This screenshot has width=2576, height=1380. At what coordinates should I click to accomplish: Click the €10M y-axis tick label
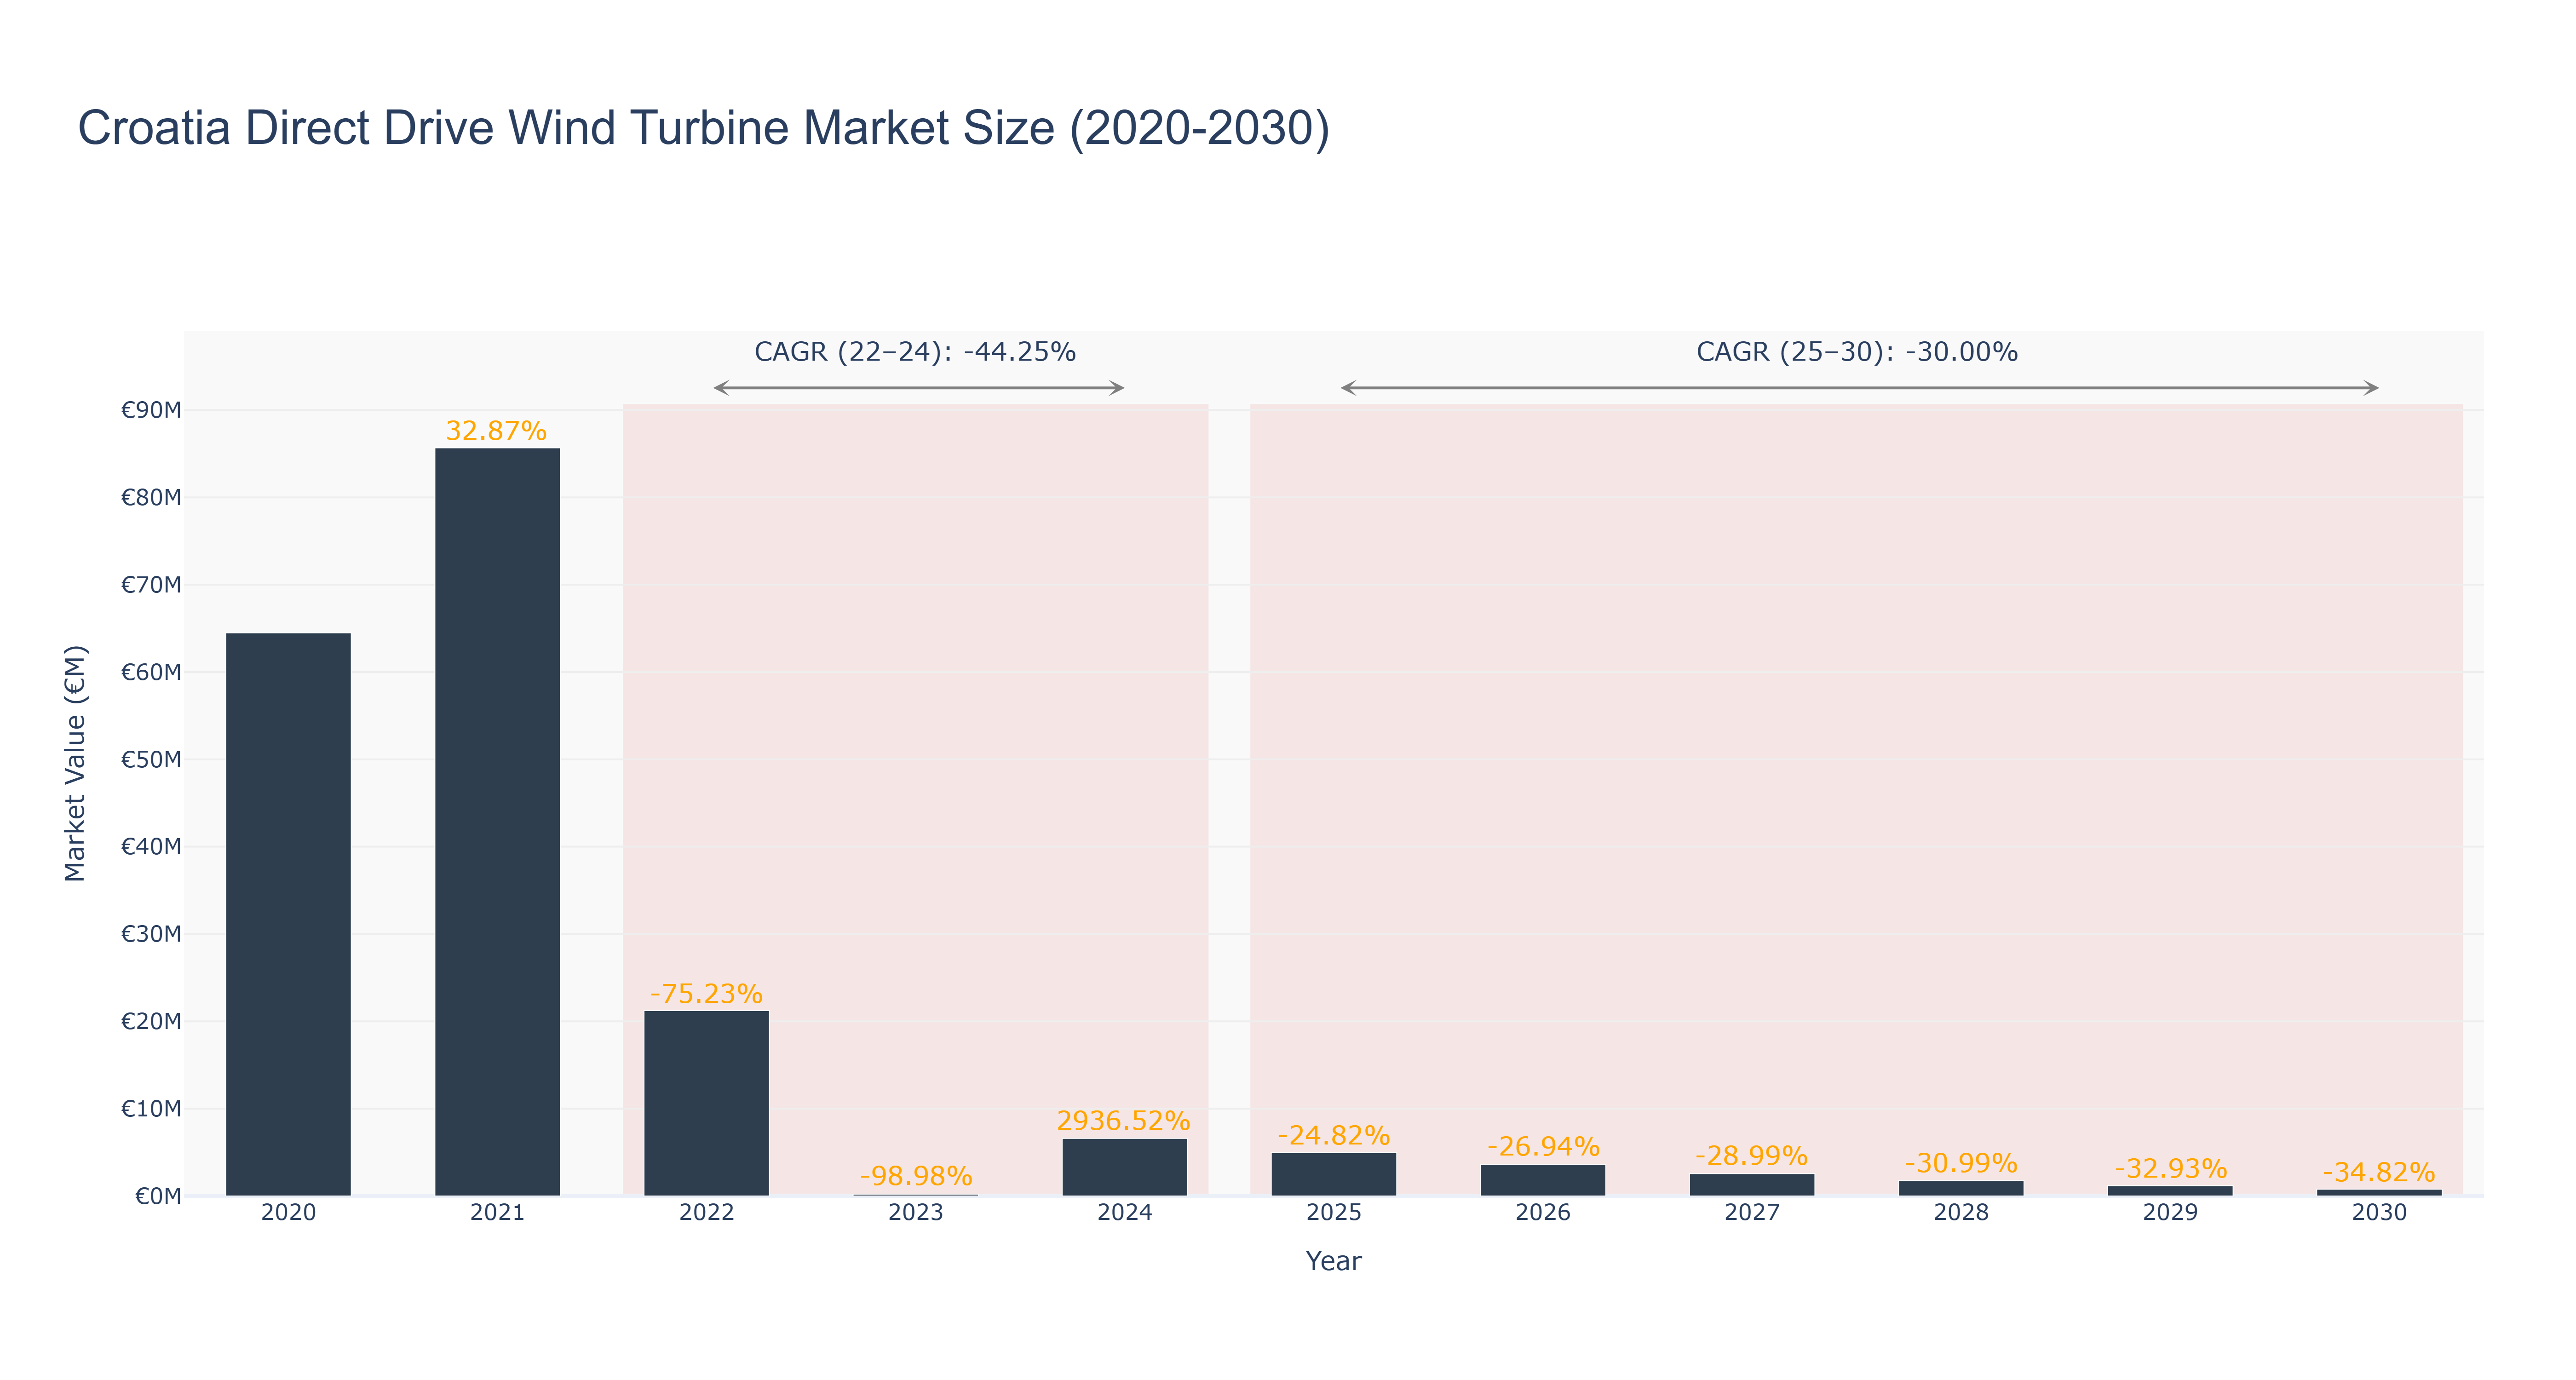(x=151, y=1108)
